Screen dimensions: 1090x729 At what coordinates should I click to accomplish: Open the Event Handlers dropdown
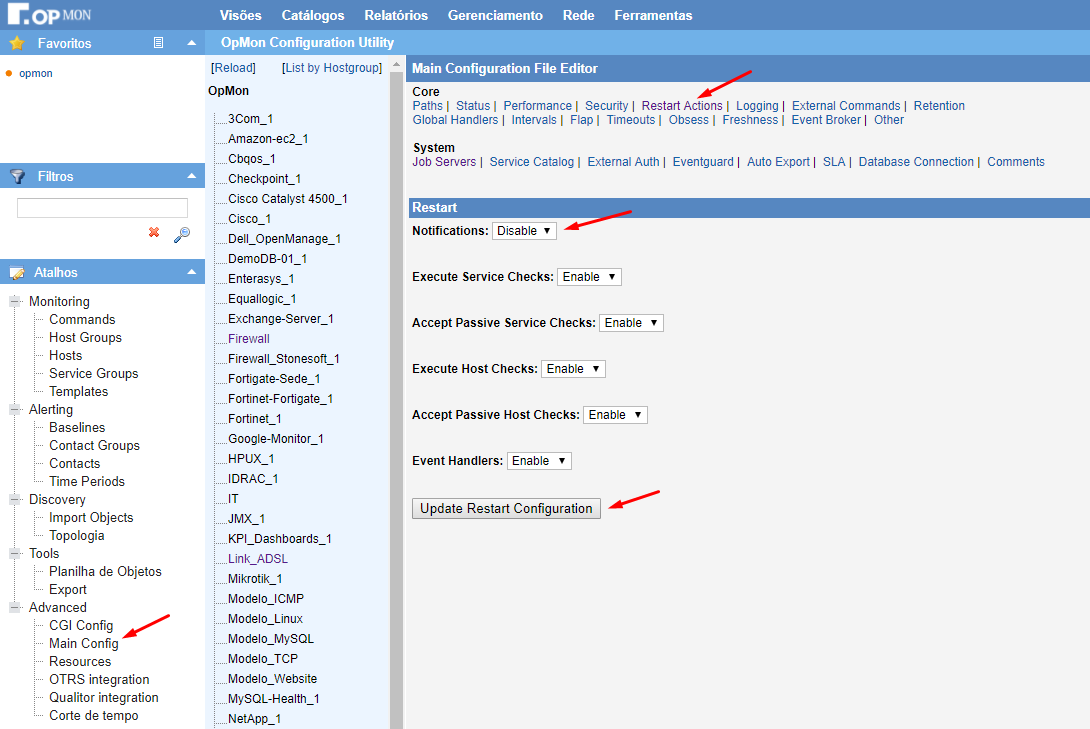tap(539, 461)
